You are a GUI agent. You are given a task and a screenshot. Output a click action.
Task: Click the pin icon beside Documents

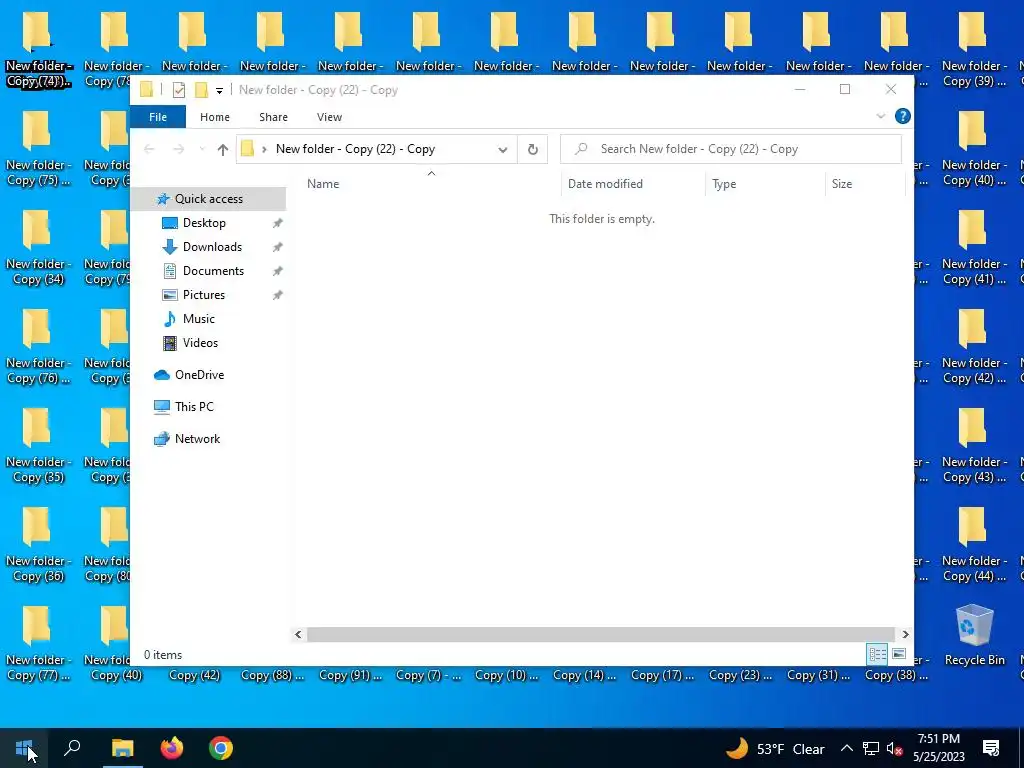[278, 271]
